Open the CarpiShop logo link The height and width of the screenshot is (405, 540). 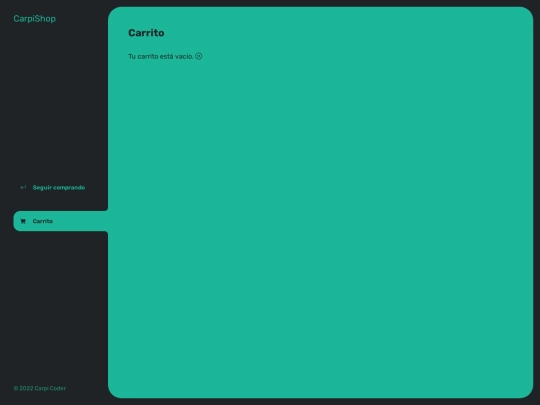point(34,19)
